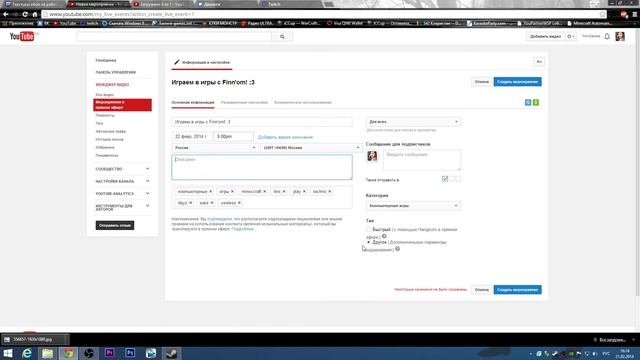Open the Windows Start button
This screenshot has height=360, width=640.
(8, 353)
